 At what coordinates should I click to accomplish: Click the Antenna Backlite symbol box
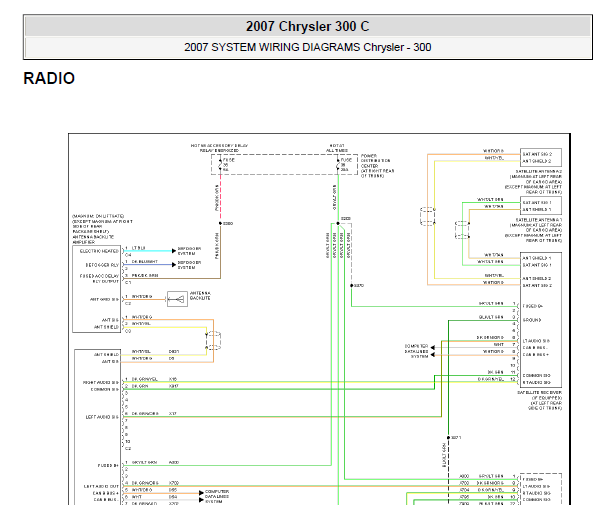[x=177, y=299]
